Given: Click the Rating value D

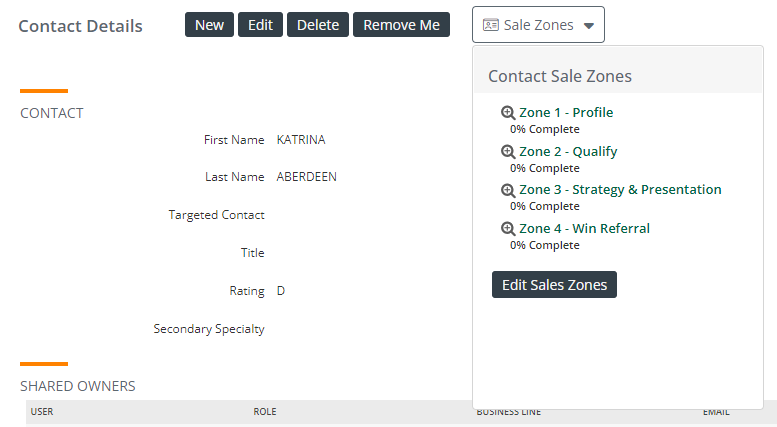Looking at the screenshot, I should (x=280, y=291).
